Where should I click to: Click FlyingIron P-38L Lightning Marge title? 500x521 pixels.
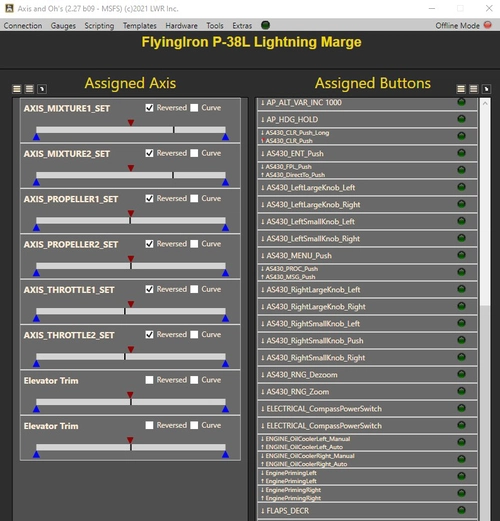(x=251, y=42)
